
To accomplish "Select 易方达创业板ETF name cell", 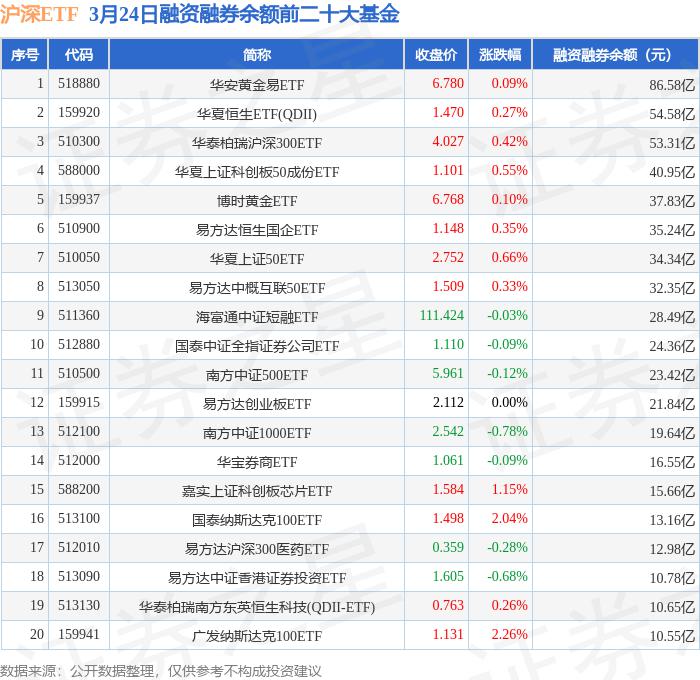I will coord(257,404).
